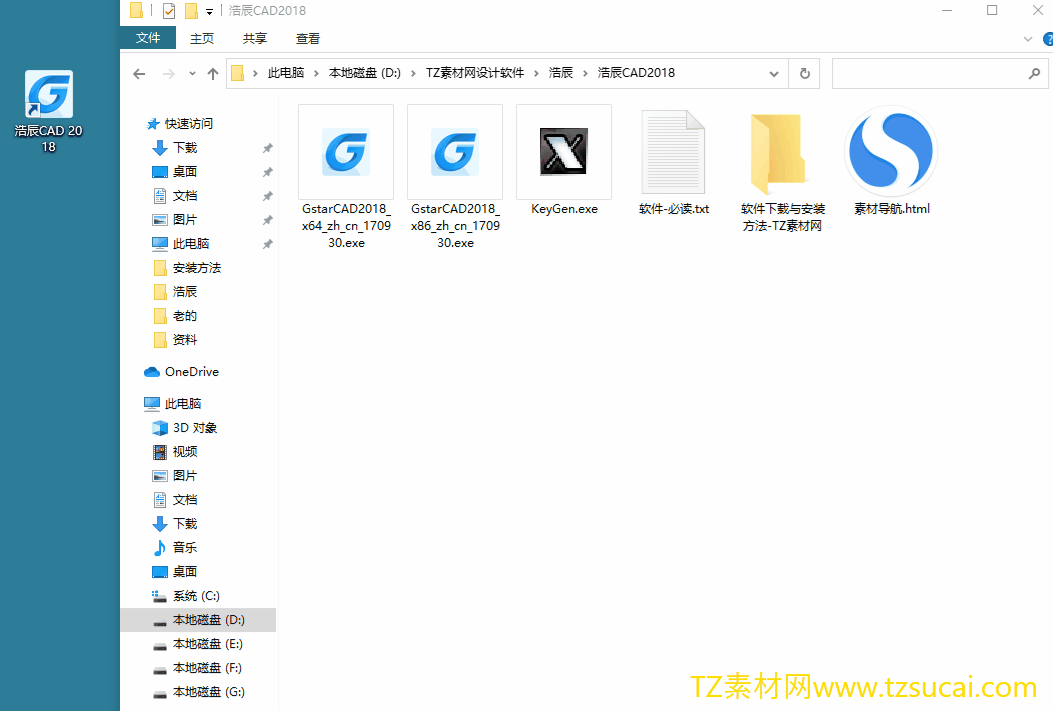The image size is (1053, 711).
Task: Refresh the current folder view
Action: (x=805, y=73)
